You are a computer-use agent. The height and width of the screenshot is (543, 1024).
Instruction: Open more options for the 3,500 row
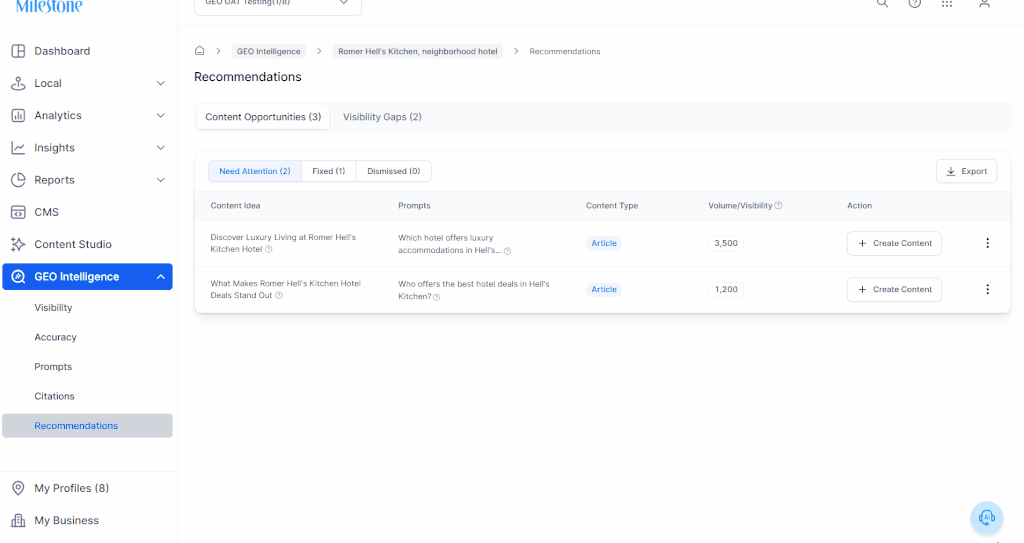[987, 243]
